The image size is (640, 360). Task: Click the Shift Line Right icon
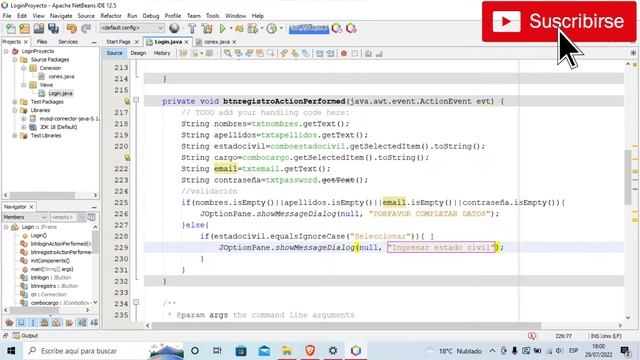click(x=330, y=53)
